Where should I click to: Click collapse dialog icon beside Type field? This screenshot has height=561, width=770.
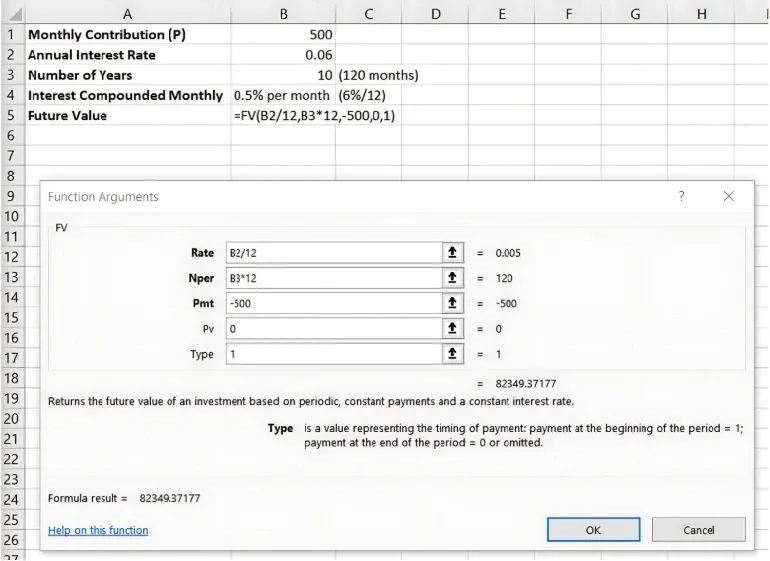454,354
